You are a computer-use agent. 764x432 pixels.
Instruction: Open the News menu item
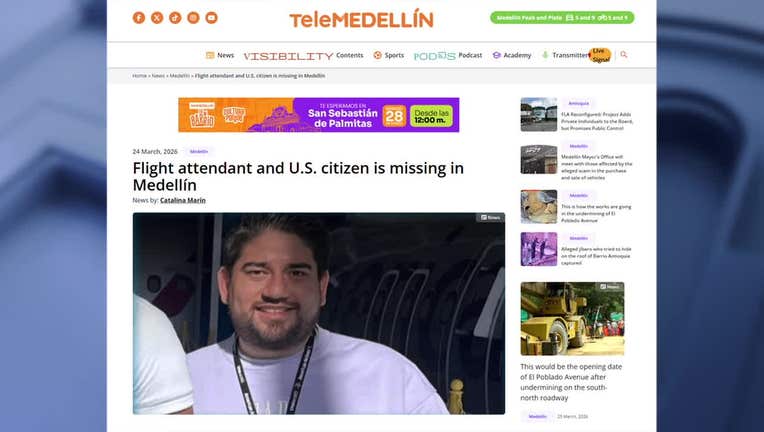click(x=220, y=56)
